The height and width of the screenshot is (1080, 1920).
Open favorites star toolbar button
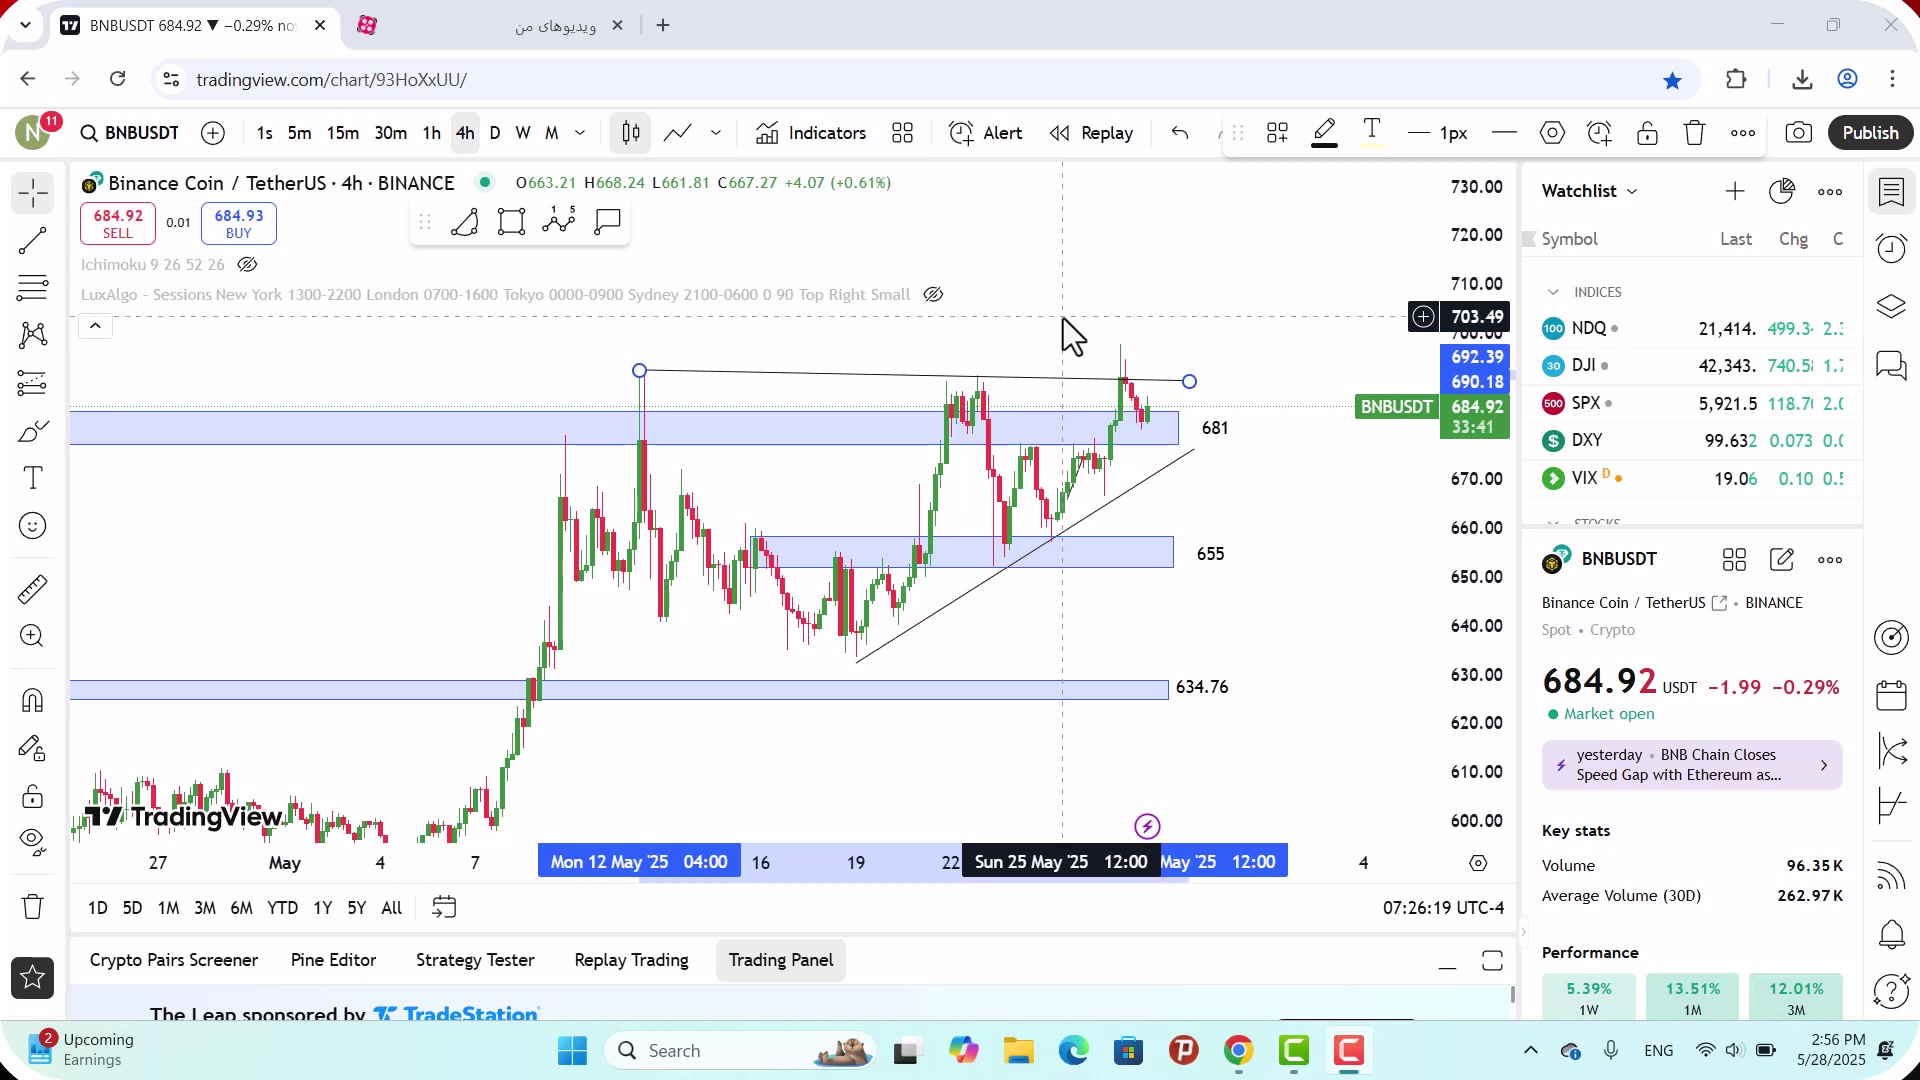tap(33, 978)
